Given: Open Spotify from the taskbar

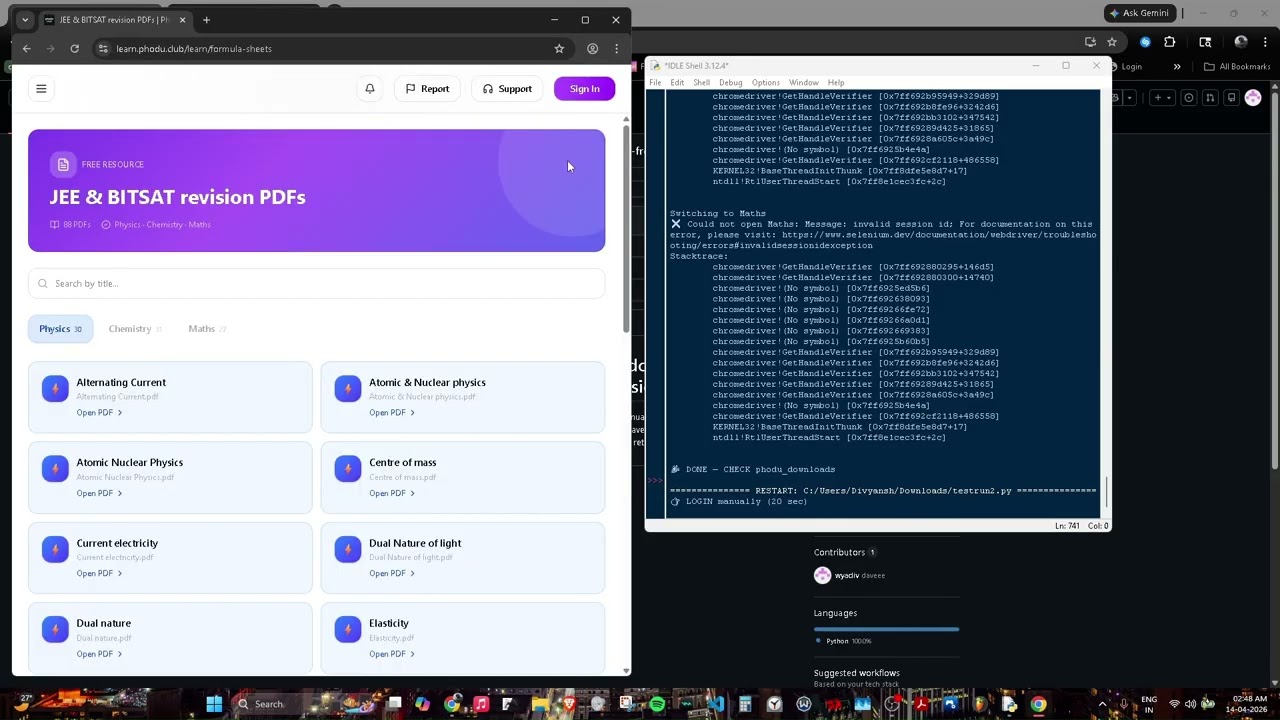Looking at the screenshot, I should (x=657, y=704).
